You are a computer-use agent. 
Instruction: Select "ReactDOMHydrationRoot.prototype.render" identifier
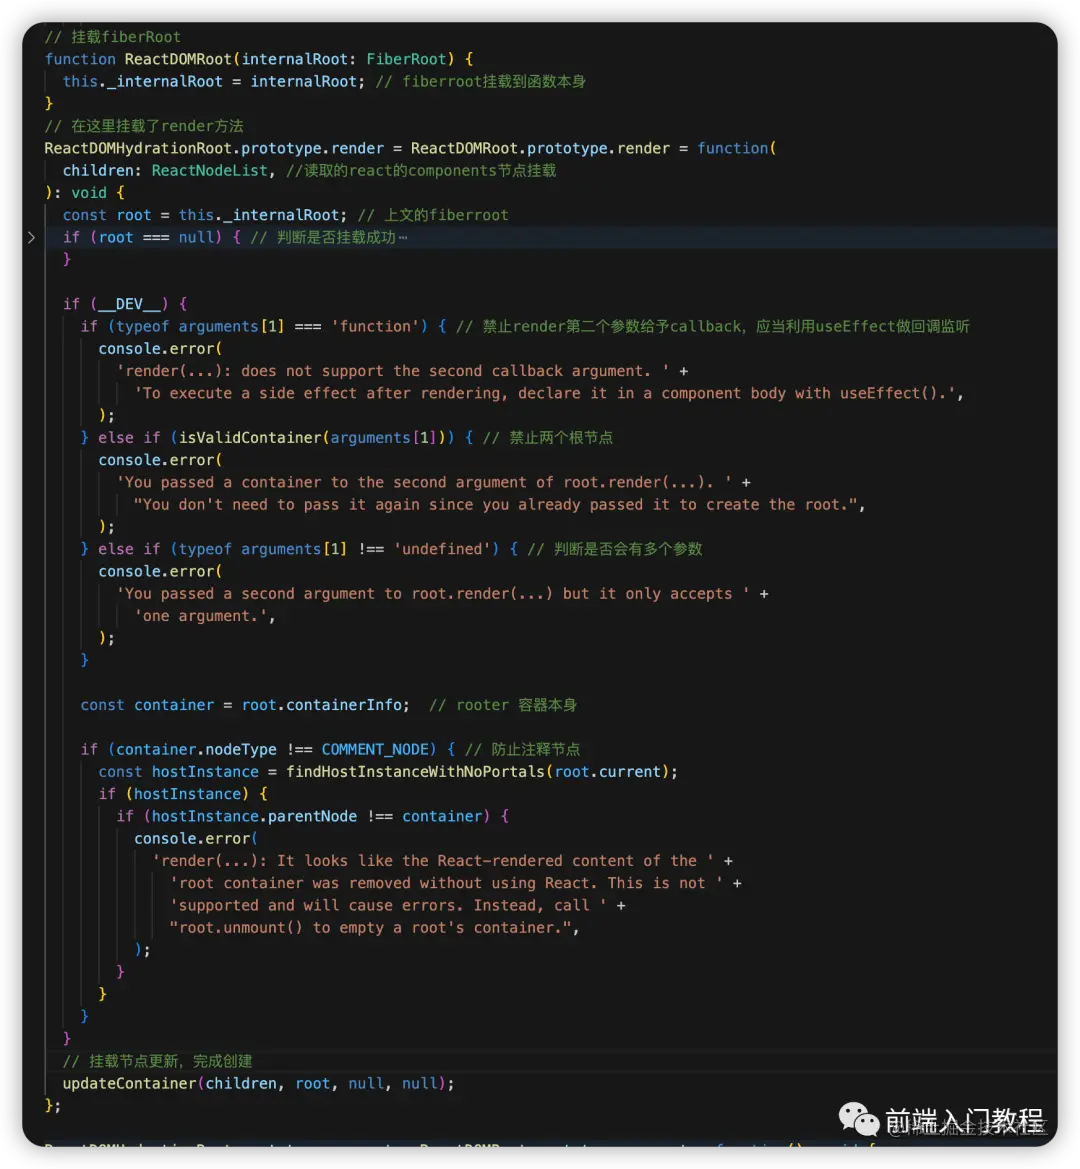[214, 148]
